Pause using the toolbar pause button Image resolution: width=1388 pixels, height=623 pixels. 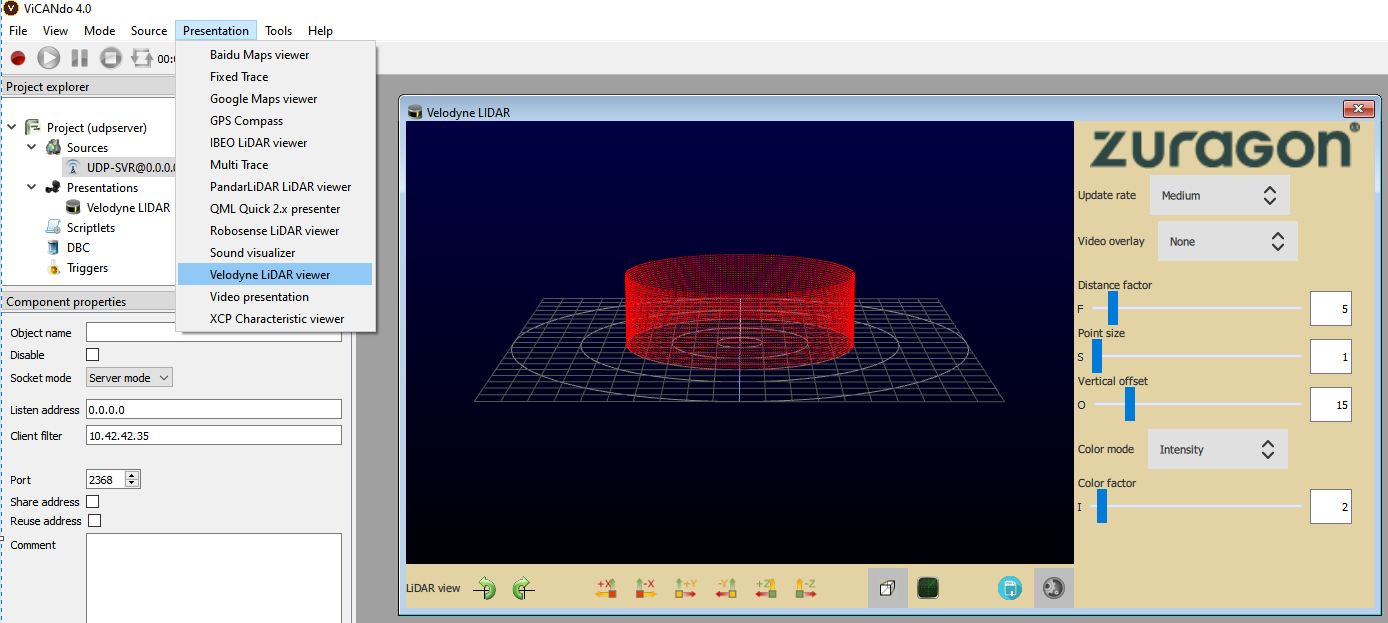pyautogui.click(x=80, y=59)
